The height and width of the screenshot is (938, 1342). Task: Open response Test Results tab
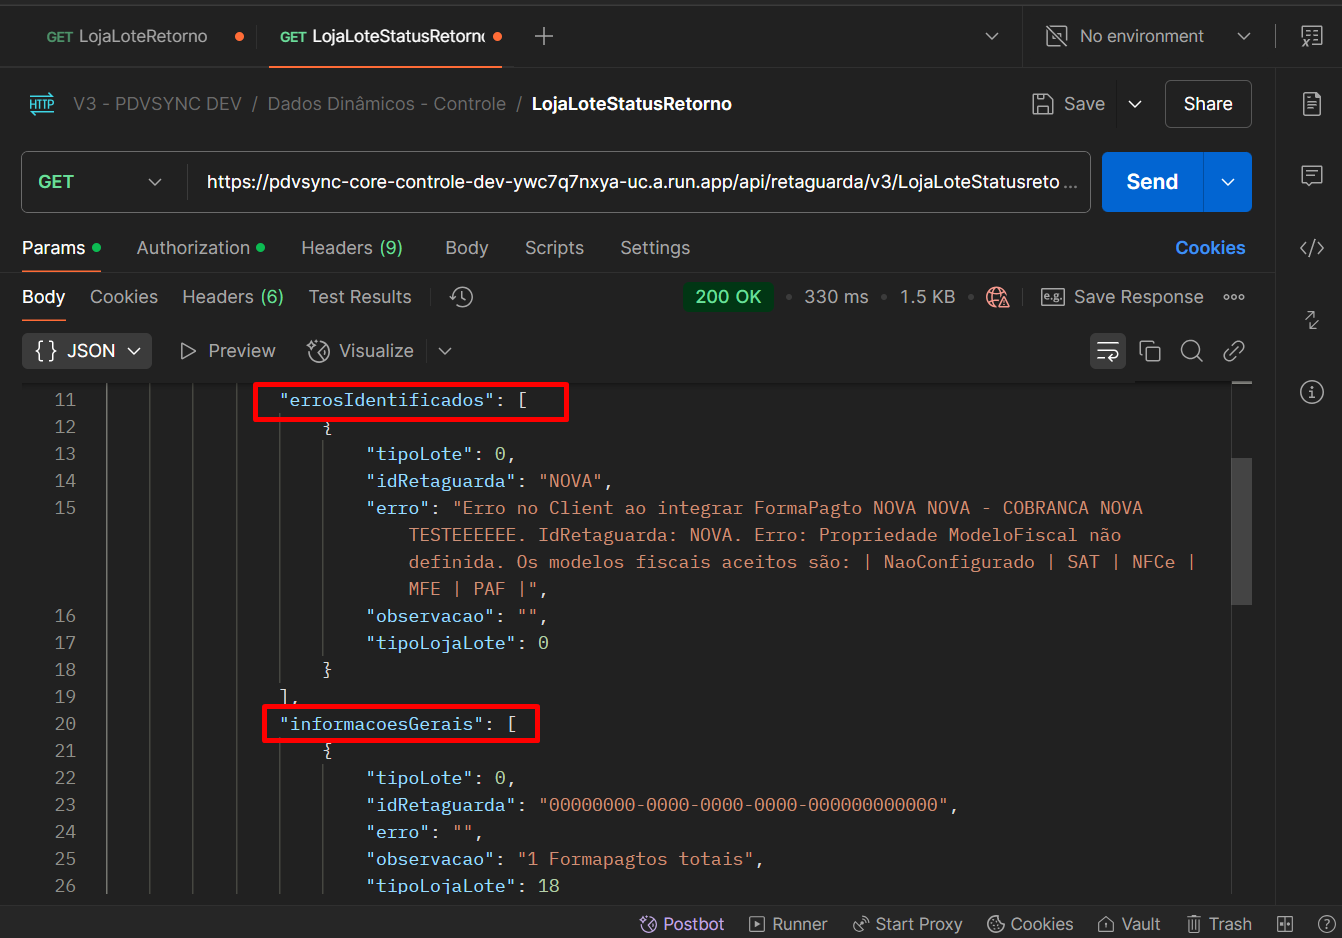360,297
